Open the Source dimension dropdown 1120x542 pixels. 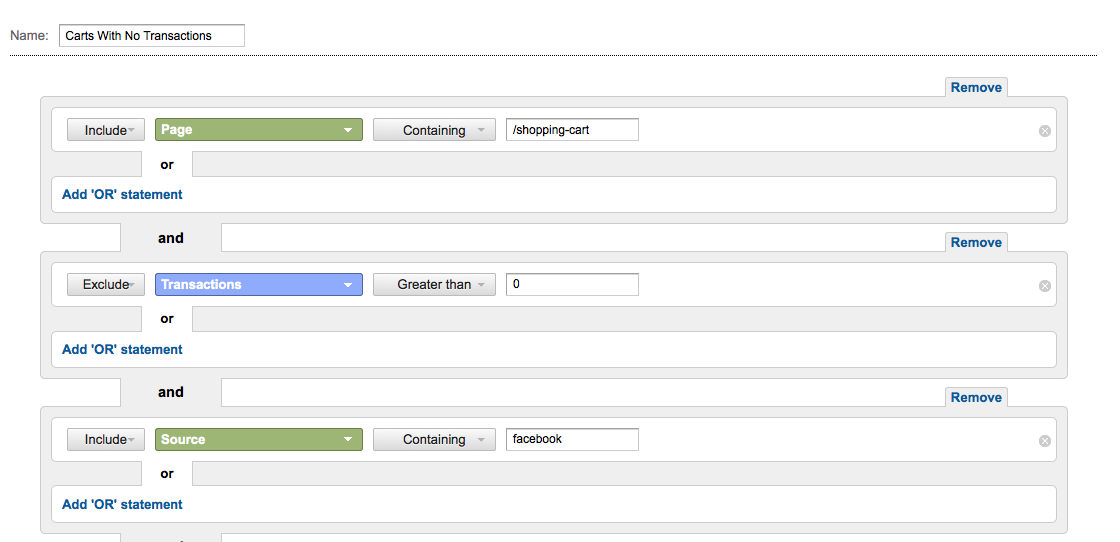[x=259, y=439]
